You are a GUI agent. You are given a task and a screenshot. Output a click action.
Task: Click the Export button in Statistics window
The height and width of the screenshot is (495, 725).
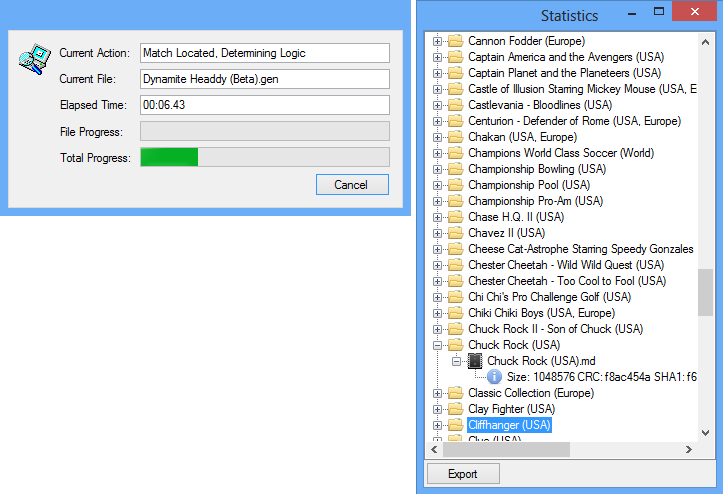point(463,474)
